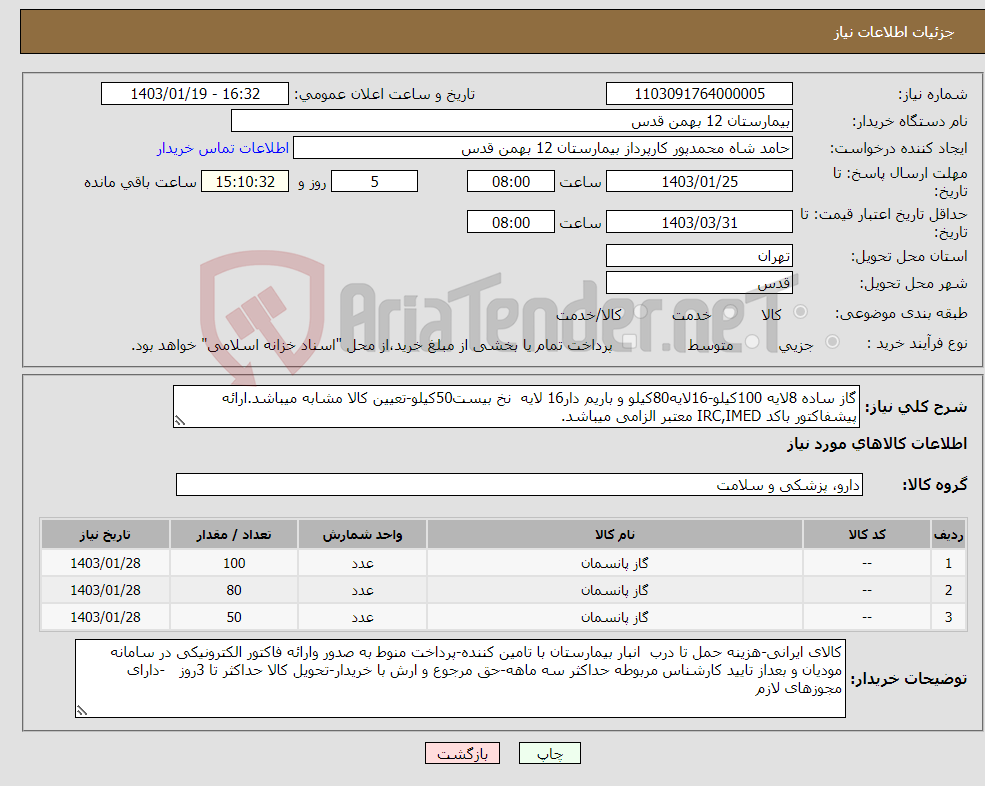This screenshot has width=985, height=786.
Task: Click the تاریخ نیاز column header
Action: 105,535
